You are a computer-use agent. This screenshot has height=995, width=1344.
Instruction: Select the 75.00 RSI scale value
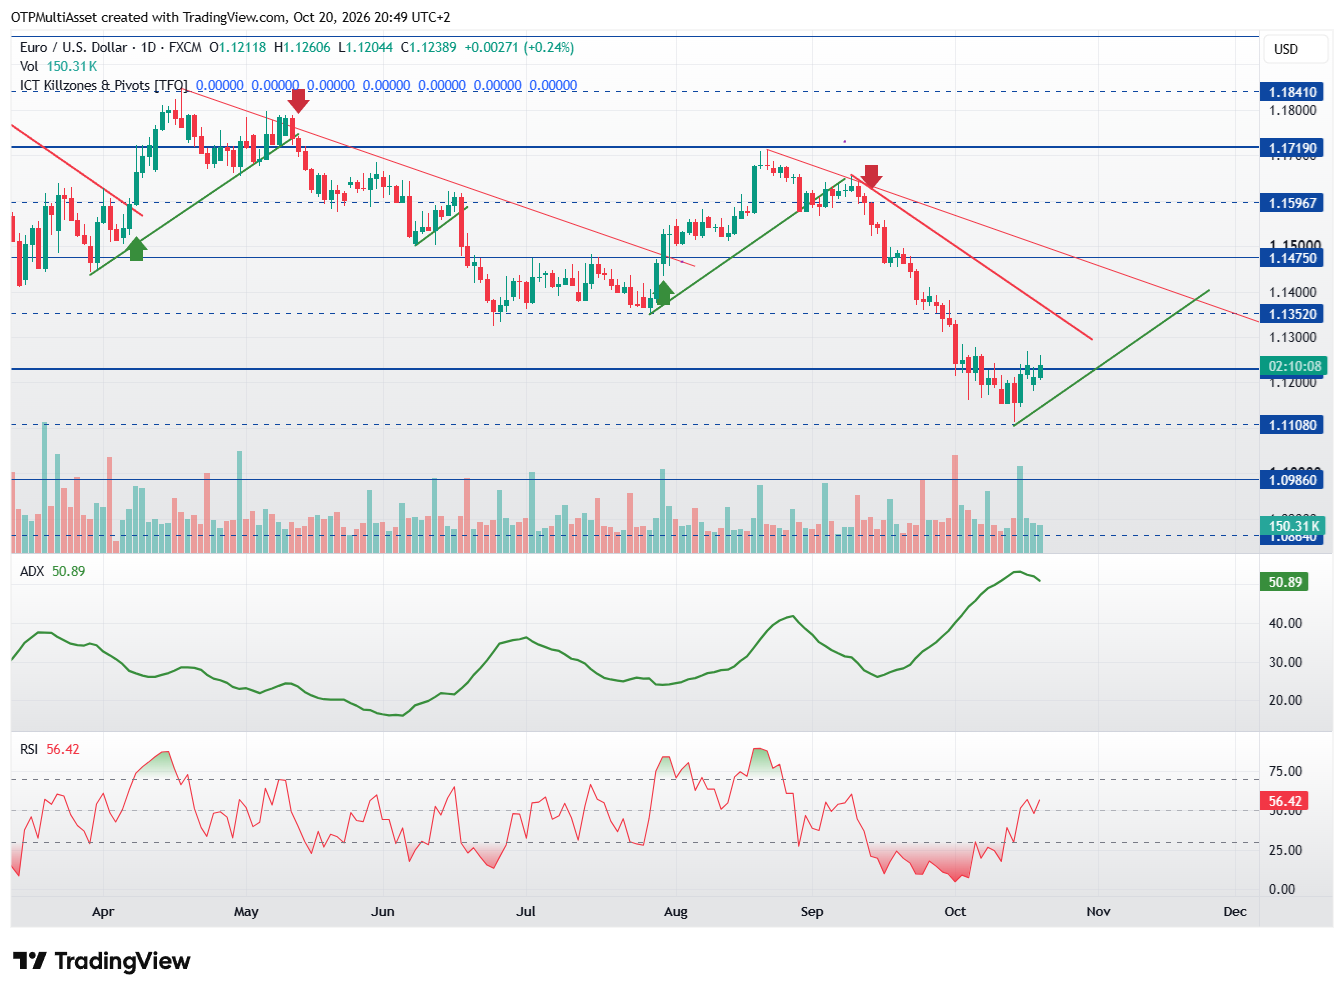(1285, 771)
